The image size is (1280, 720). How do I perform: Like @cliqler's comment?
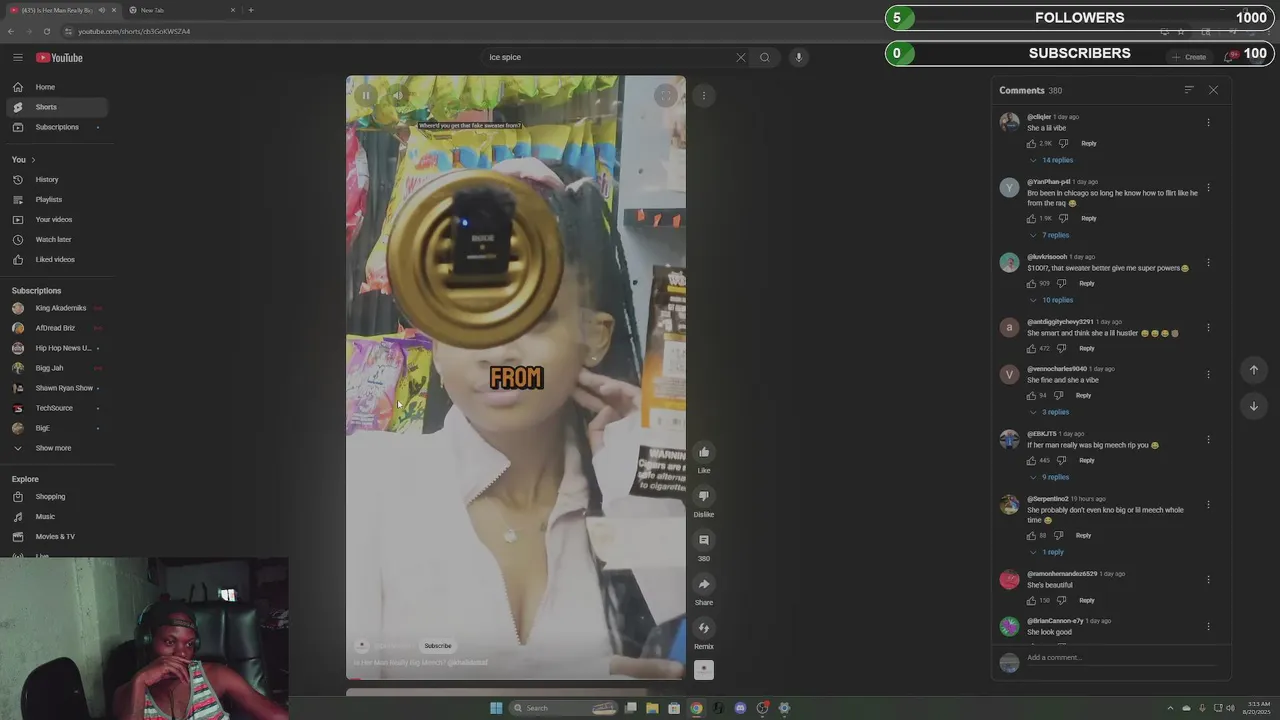click(x=1031, y=143)
